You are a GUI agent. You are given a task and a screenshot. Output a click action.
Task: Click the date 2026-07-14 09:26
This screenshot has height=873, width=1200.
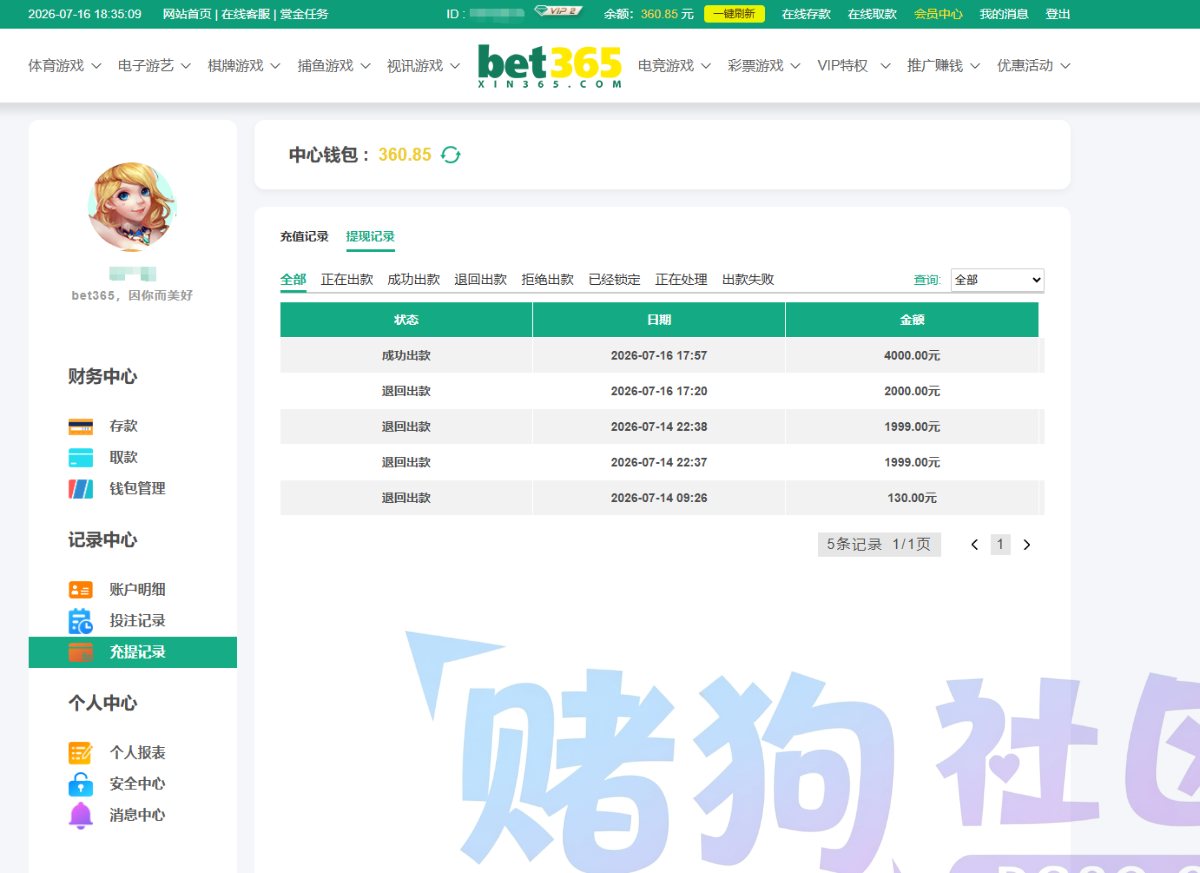(659, 498)
